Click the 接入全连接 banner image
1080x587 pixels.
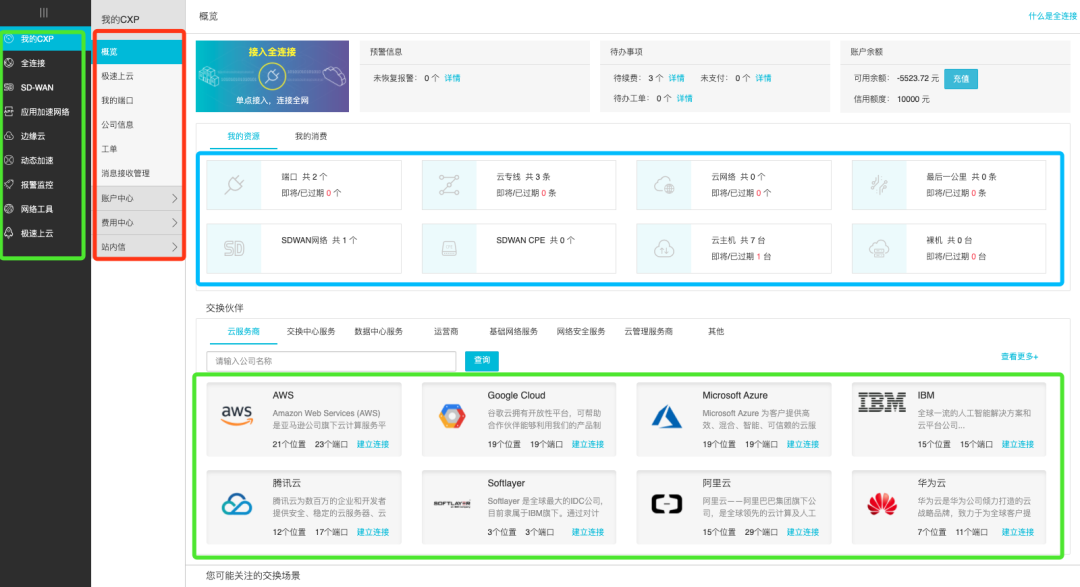point(272,76)
